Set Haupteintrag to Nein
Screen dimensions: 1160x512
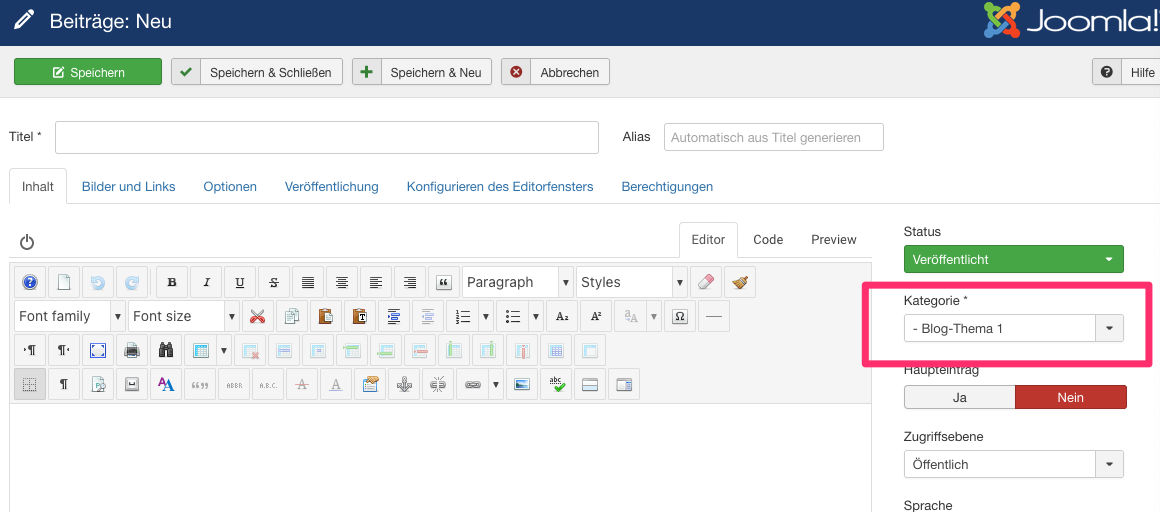click(1070, 397)
